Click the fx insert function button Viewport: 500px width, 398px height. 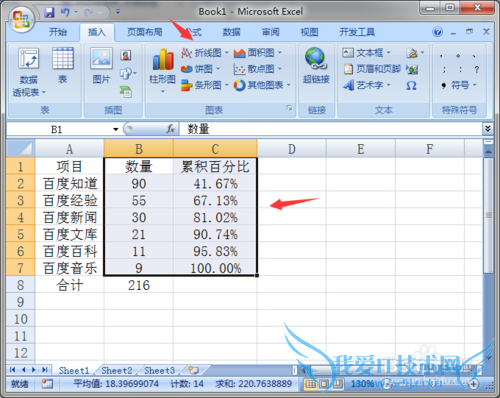[171, 129]
